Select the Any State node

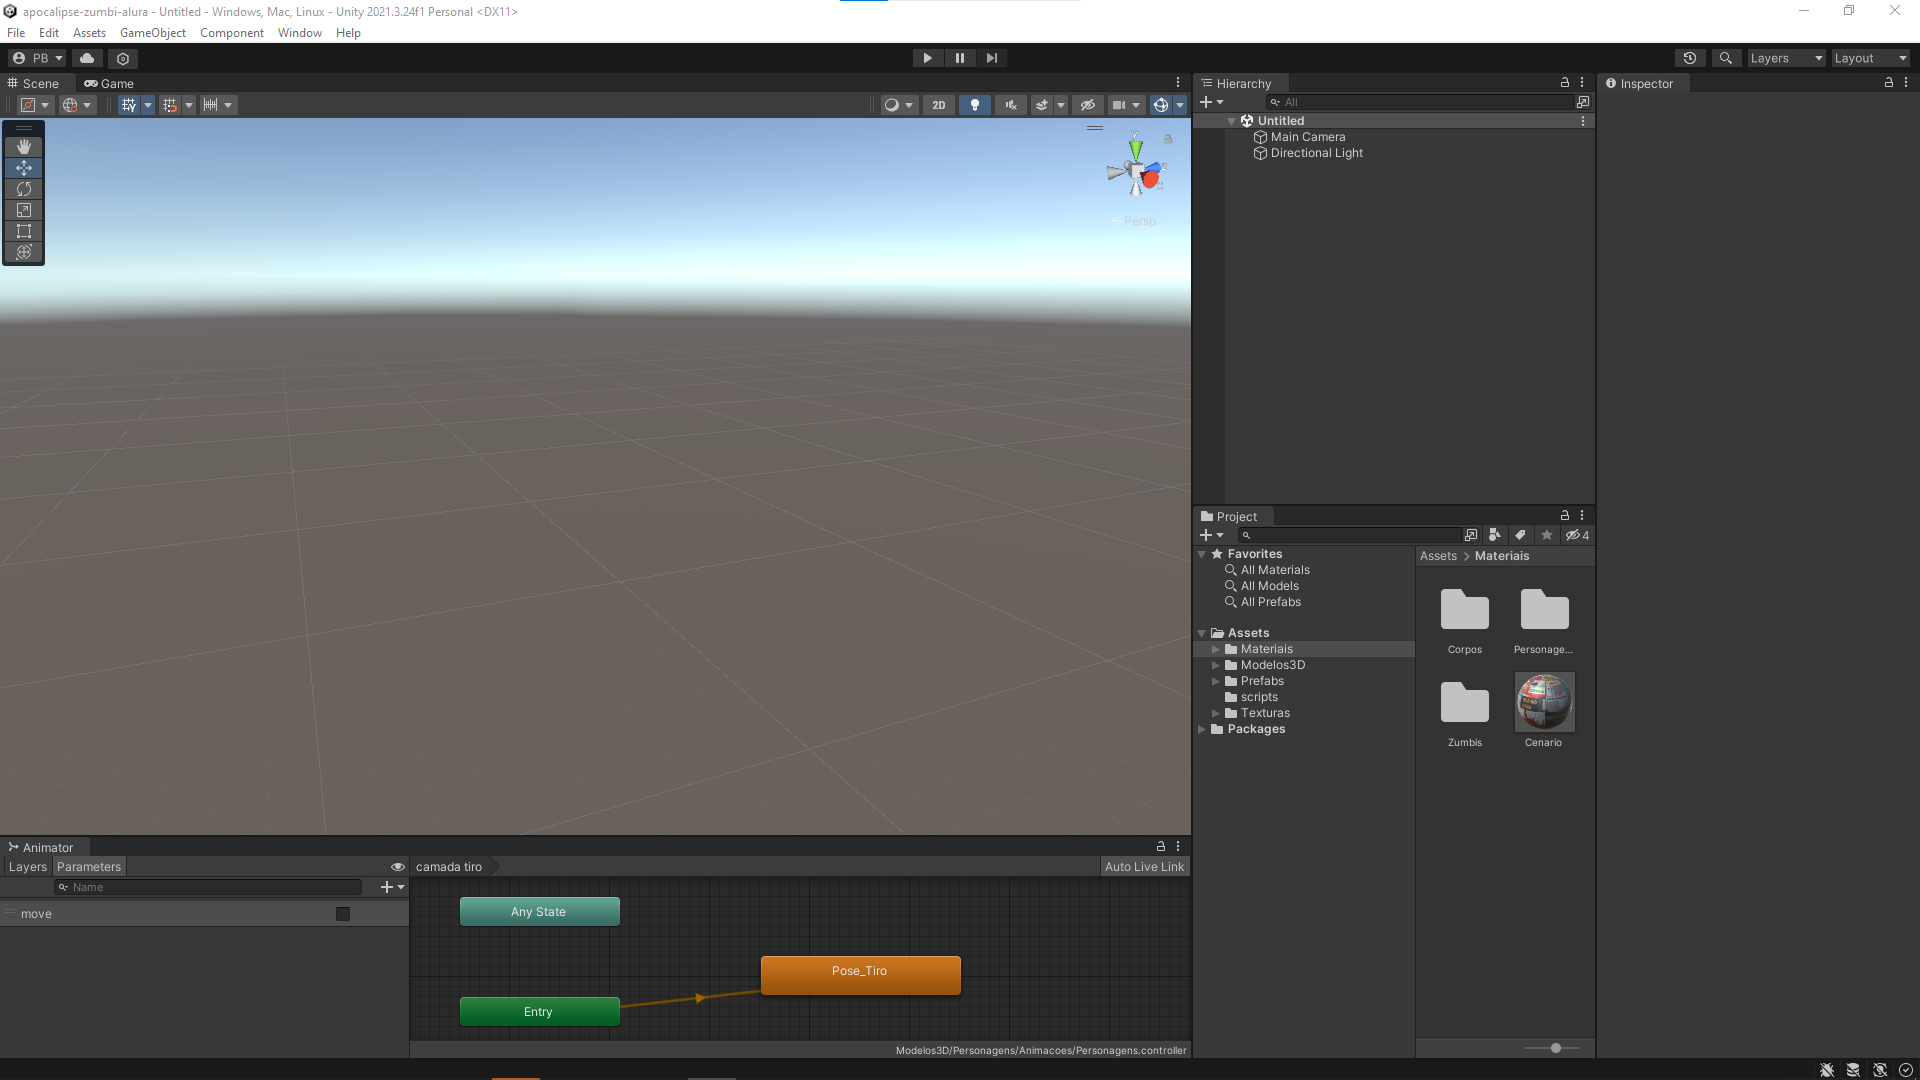[540, 912]
